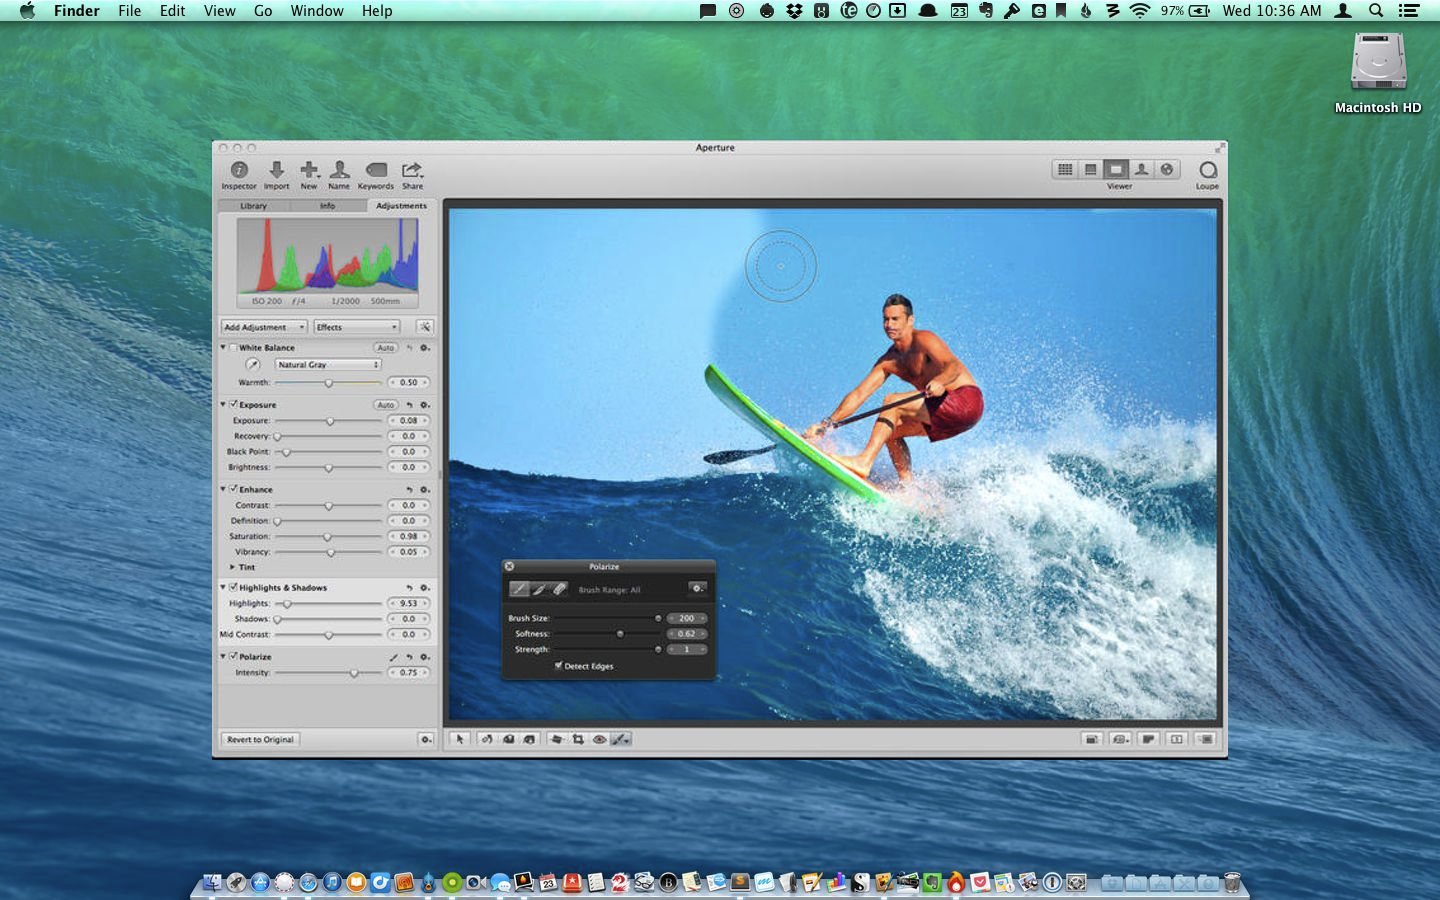Enable the White Balance checkbox
The image size is (1440, 900).
click(233, 348)
